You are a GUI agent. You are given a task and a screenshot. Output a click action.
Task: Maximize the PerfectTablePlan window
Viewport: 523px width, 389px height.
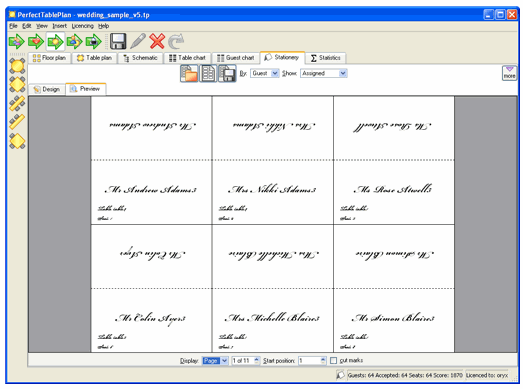pos(500,15)
